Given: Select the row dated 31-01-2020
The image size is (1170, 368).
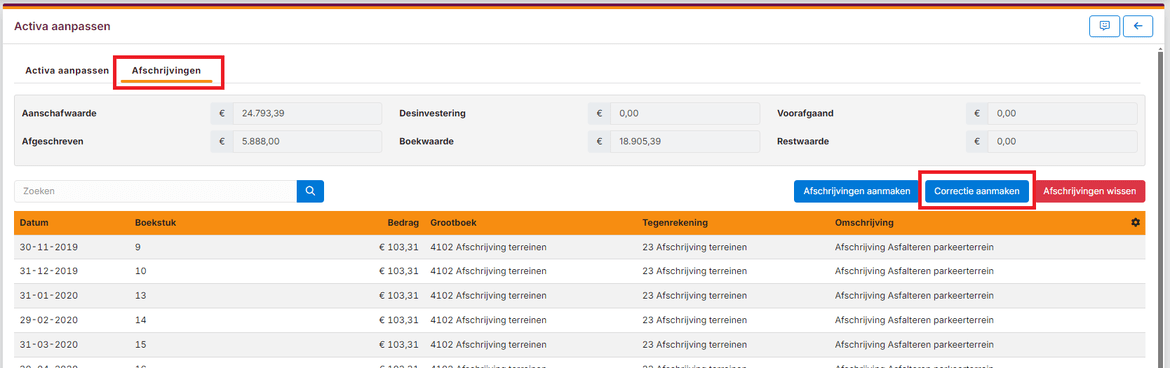Looking at the screenshot, I should 580,296.
